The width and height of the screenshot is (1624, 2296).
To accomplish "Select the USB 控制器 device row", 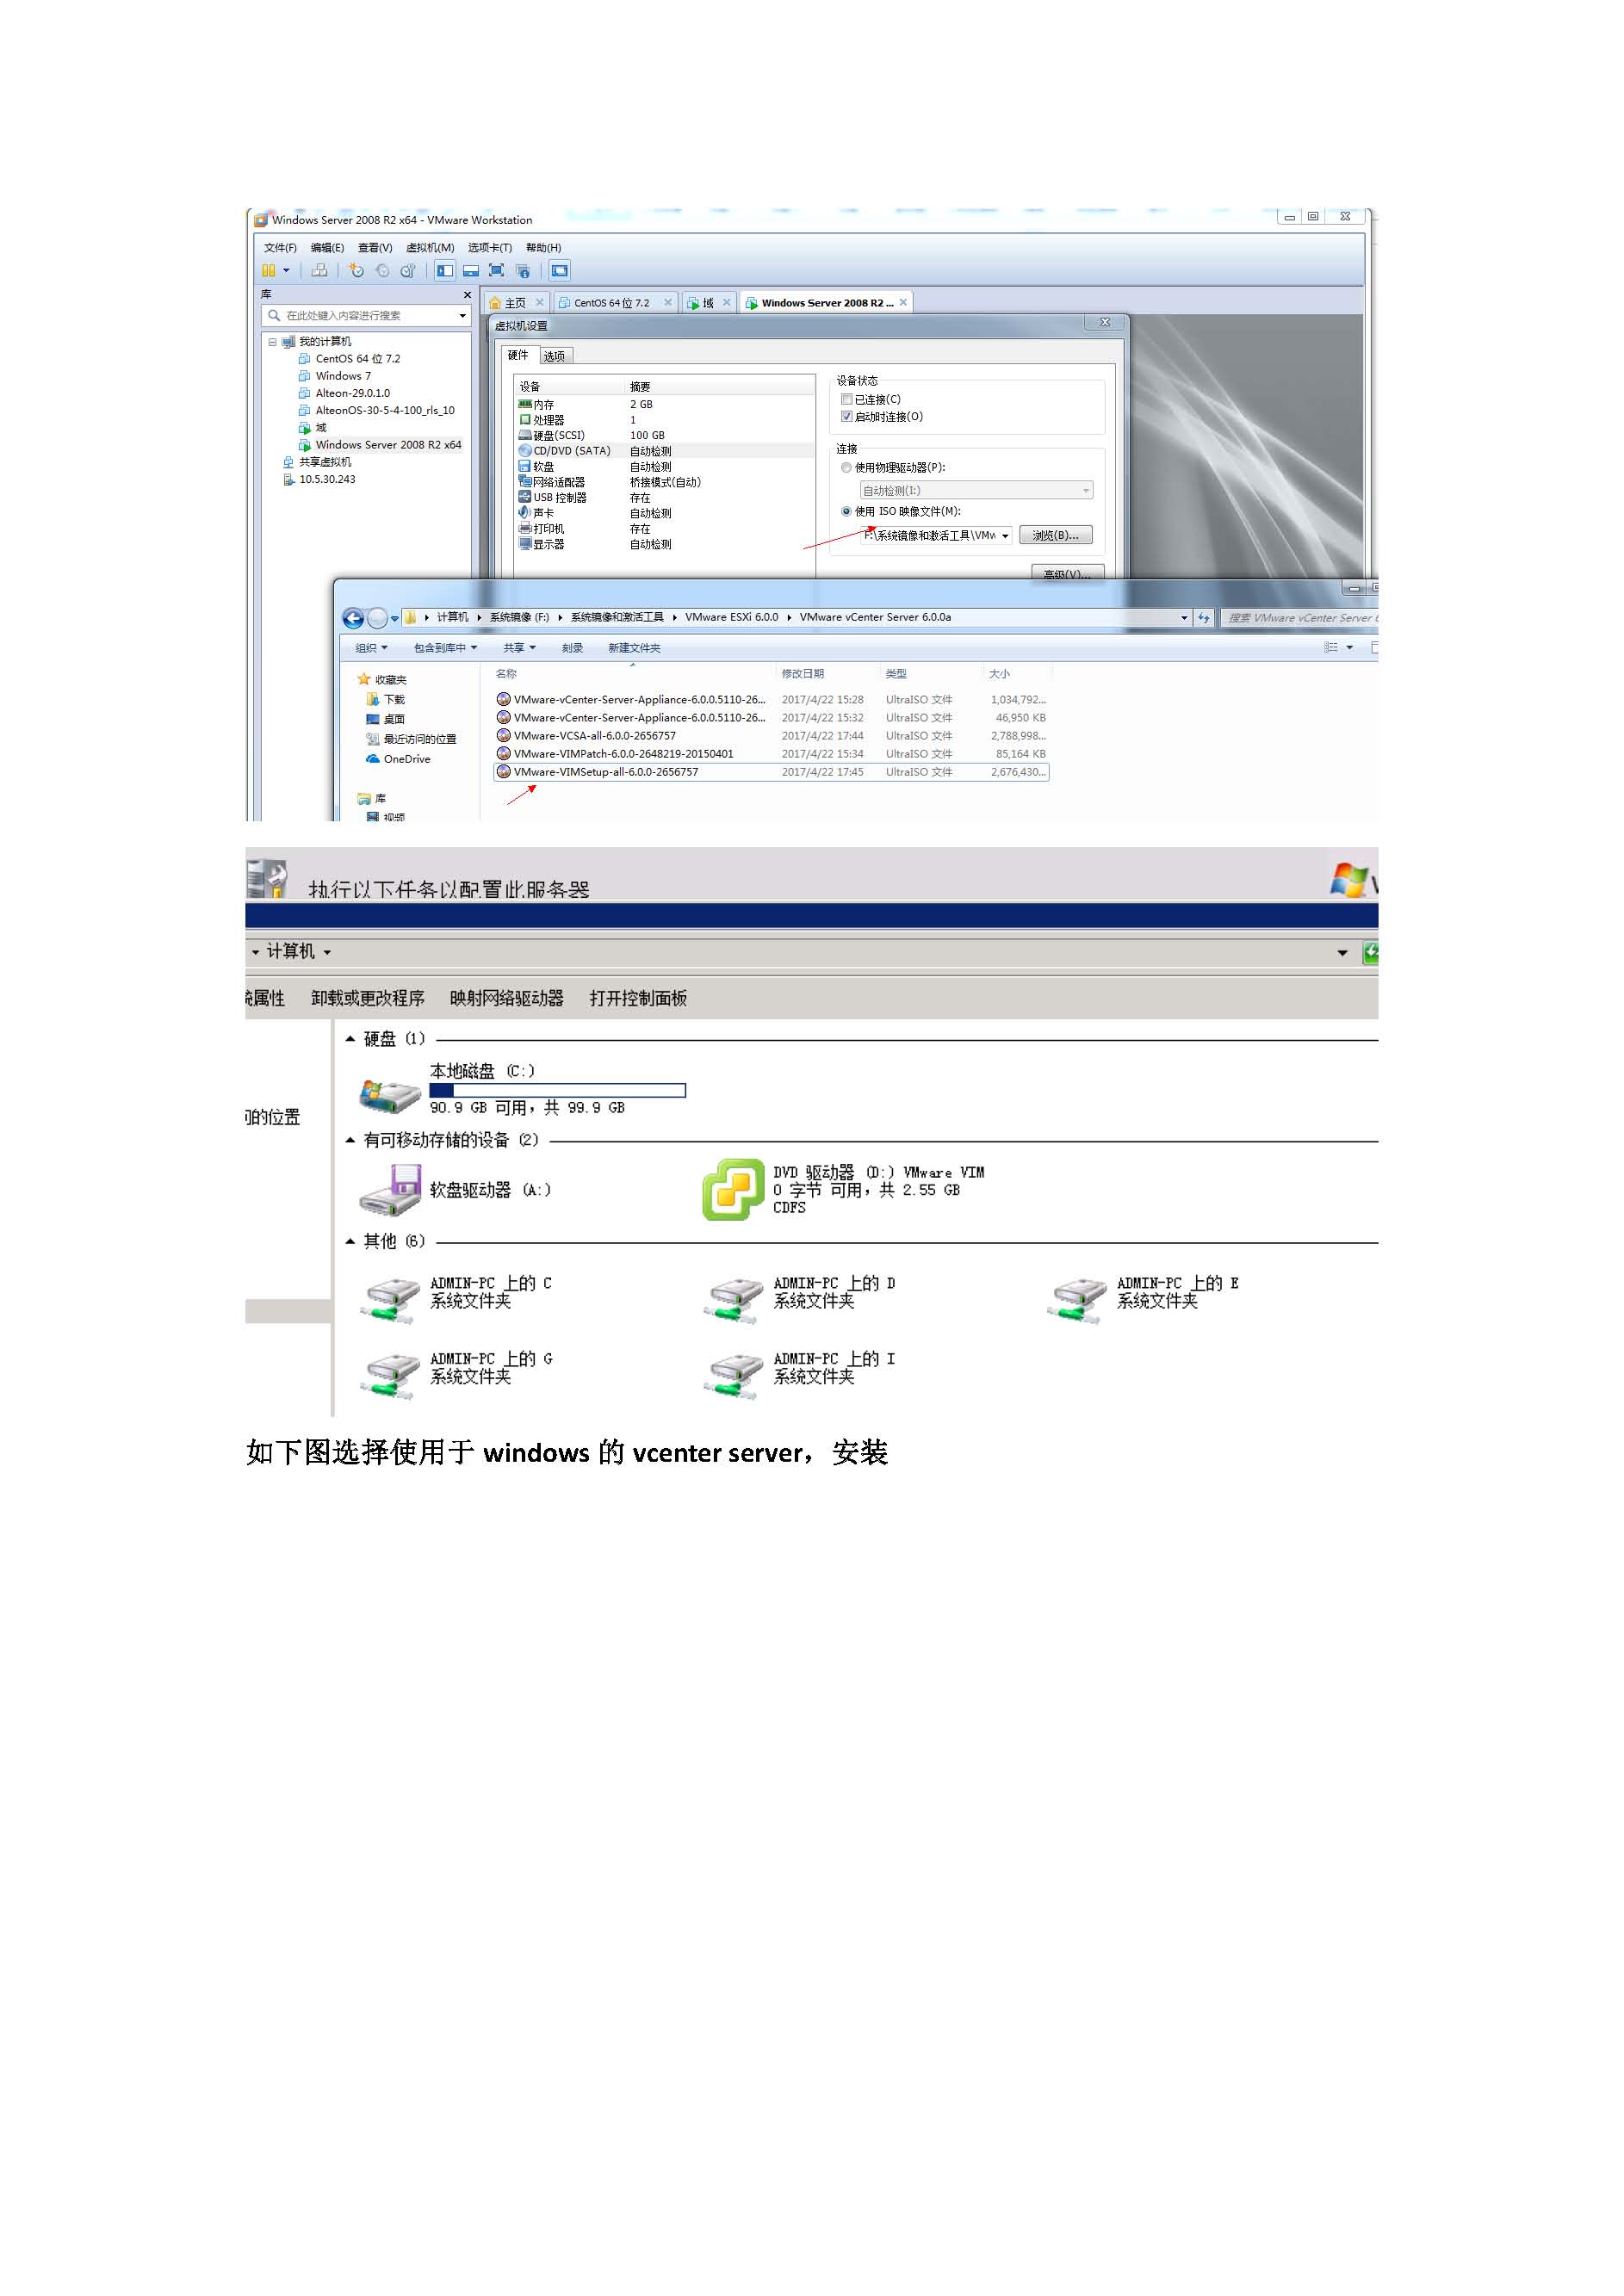I will pos(665,498).
